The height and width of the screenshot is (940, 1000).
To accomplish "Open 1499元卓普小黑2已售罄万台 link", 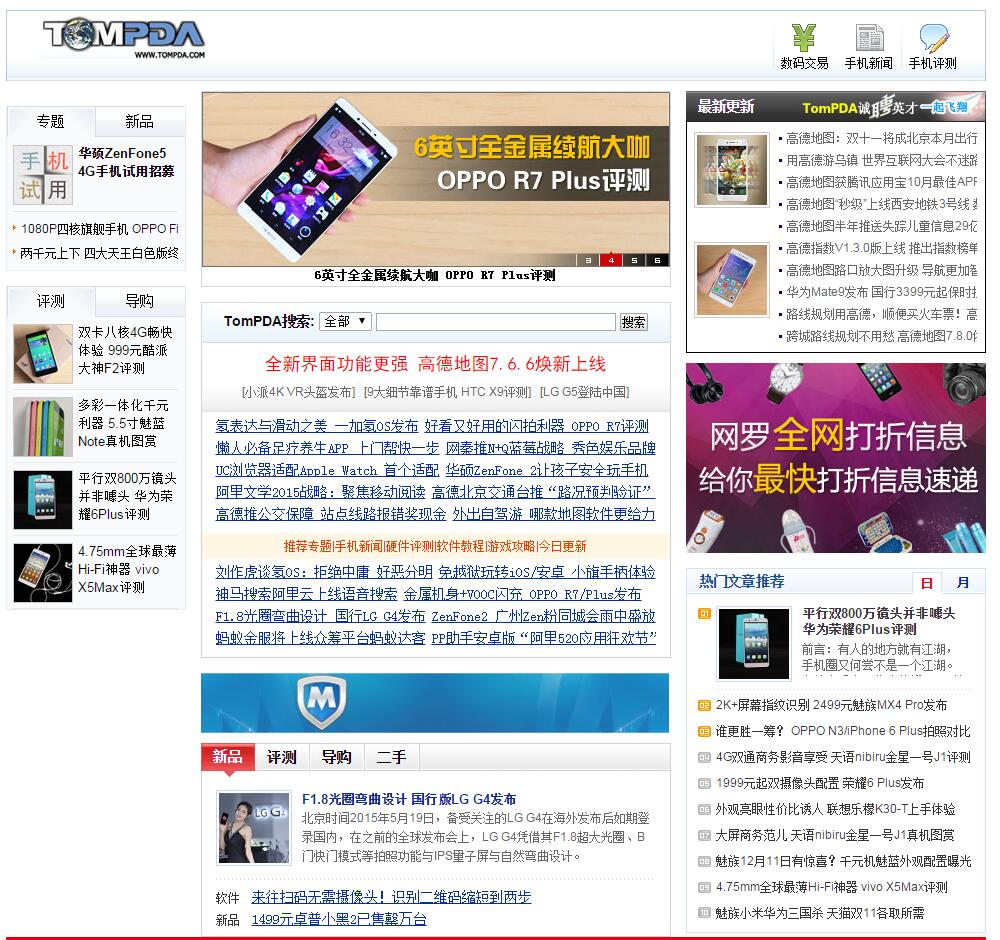I will (339, 920).
